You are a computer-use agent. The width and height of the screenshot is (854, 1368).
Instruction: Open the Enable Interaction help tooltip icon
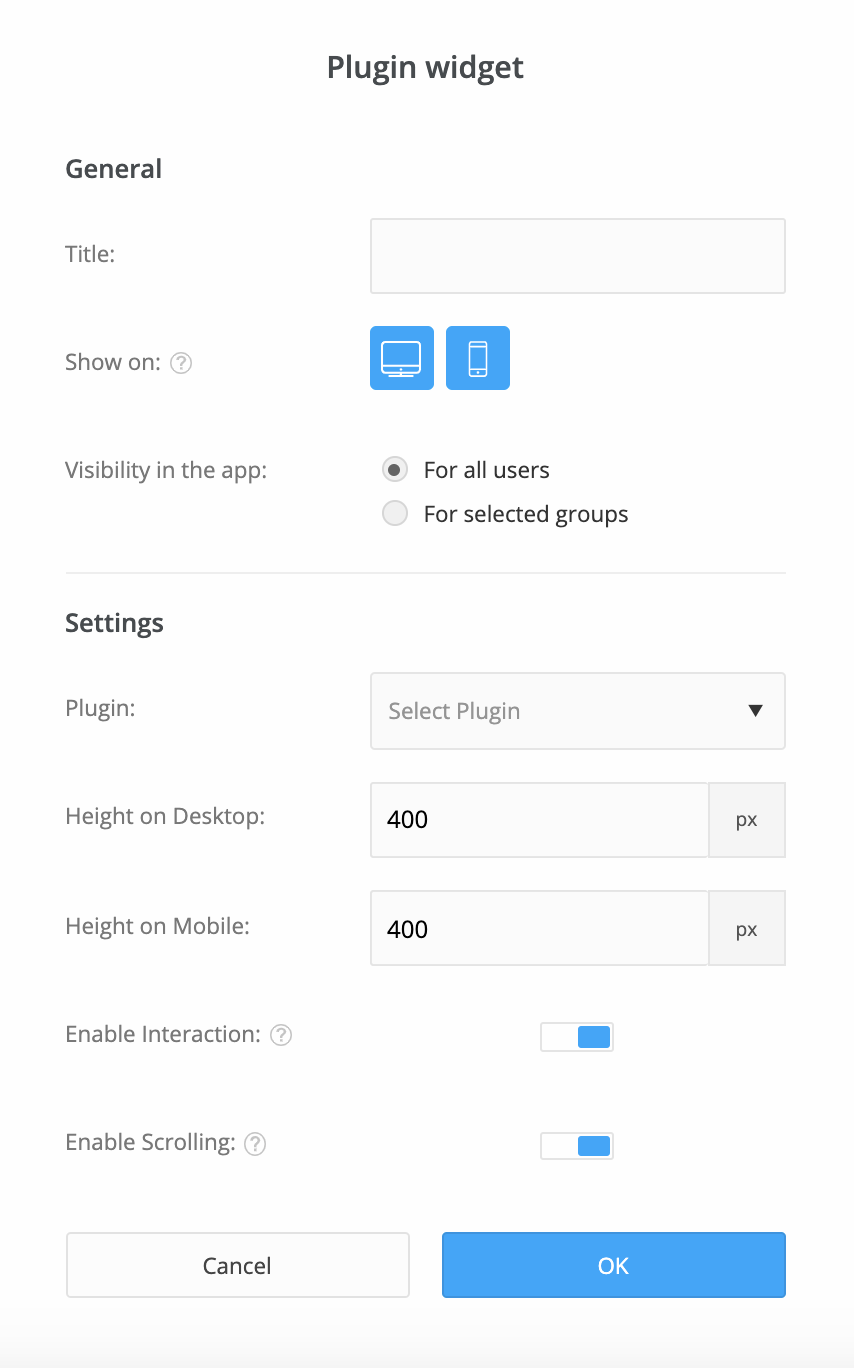tap(280, 1034)
